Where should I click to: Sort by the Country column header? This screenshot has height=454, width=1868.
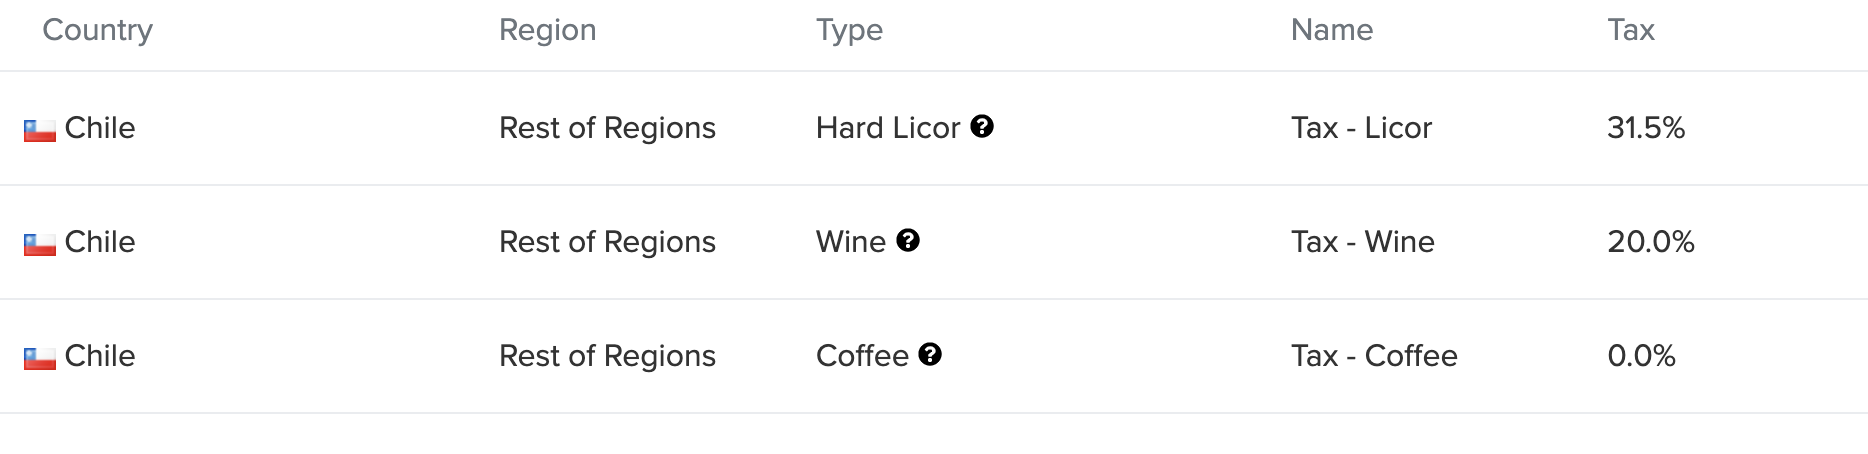pyautogui.click(x=97, y=30)
